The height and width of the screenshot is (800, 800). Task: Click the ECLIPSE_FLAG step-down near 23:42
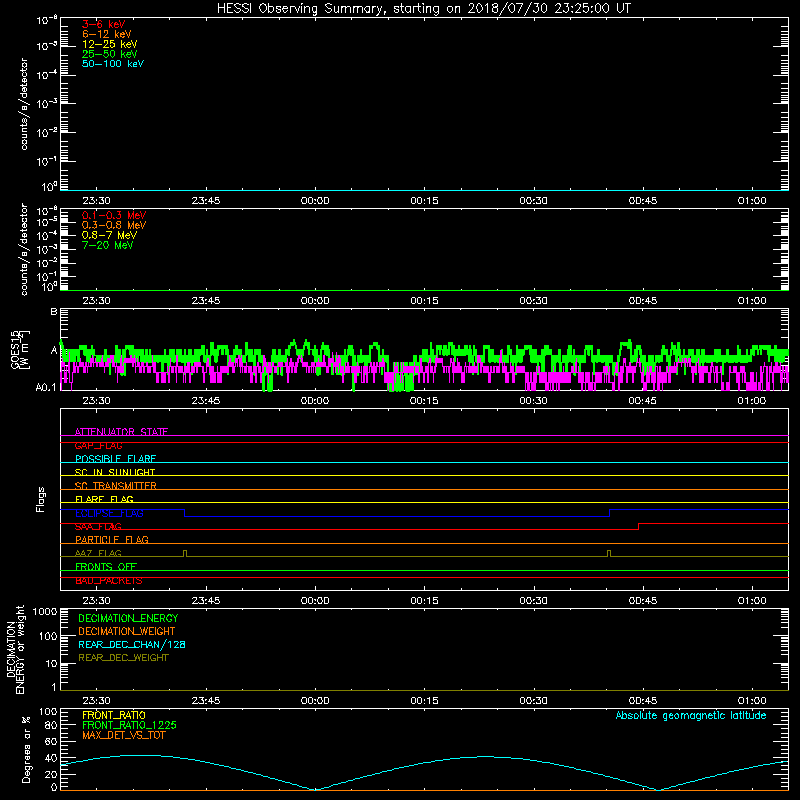(x=184, y=513)
